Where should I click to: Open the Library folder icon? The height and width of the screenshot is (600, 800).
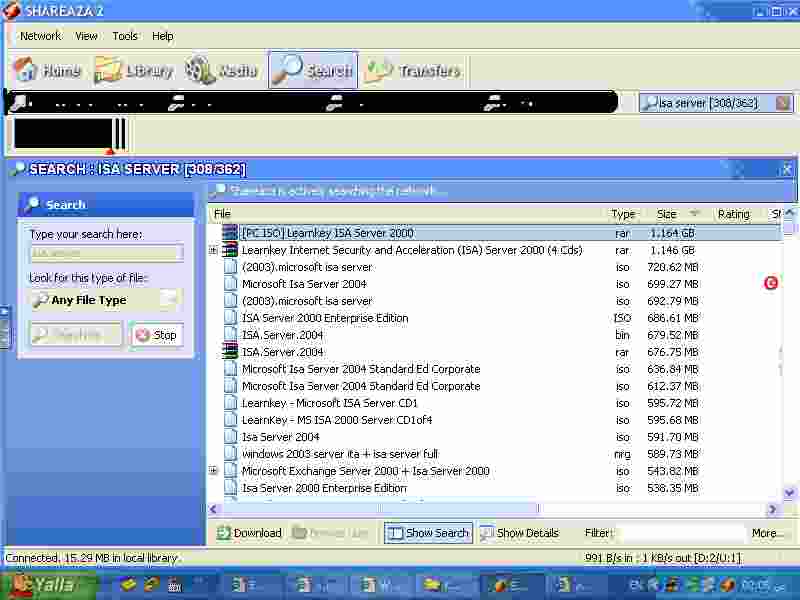tap(108, 69)
